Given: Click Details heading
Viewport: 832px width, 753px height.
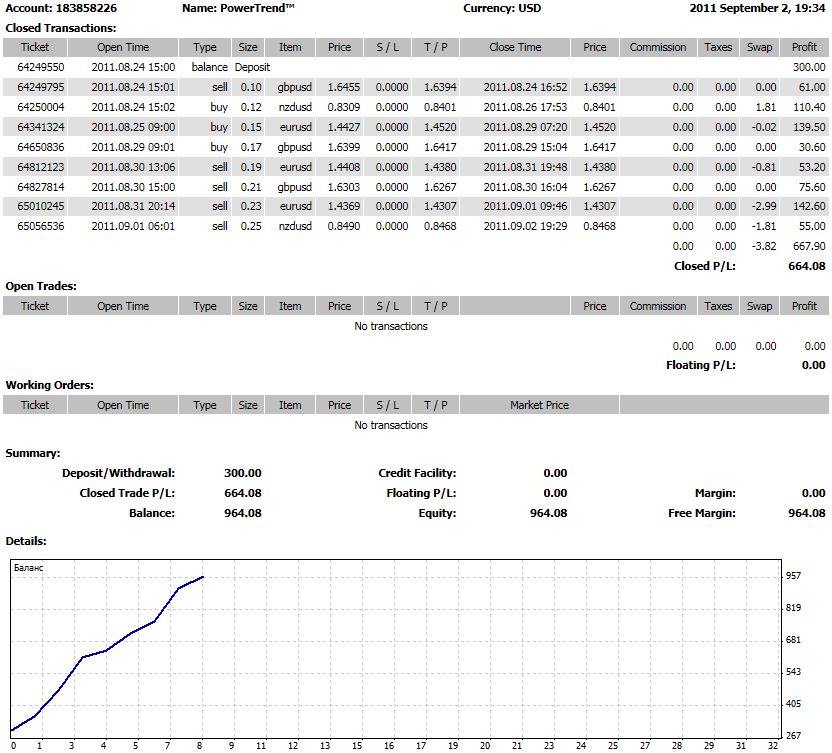Looking at the screenshot, I should coord(26,541).
